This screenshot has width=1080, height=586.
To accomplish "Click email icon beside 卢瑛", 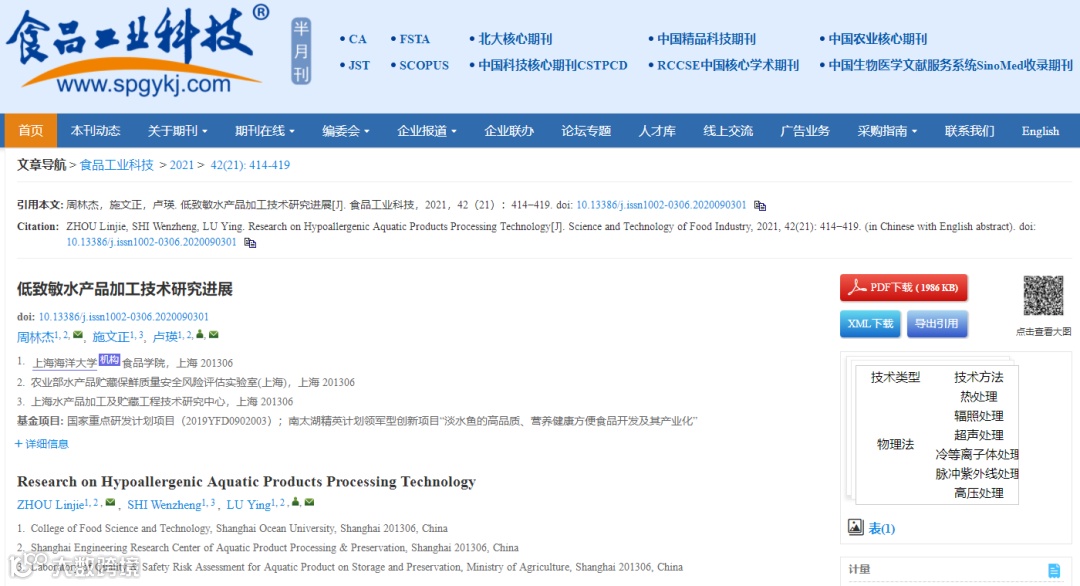I will [214, 335].
